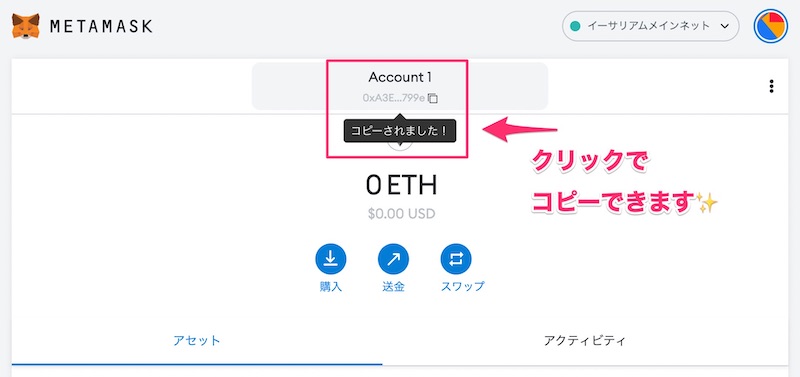The width and height of the screenshot is (800, 377).
Task: Copy address using the clipboard icon
Action: [432, 98]
